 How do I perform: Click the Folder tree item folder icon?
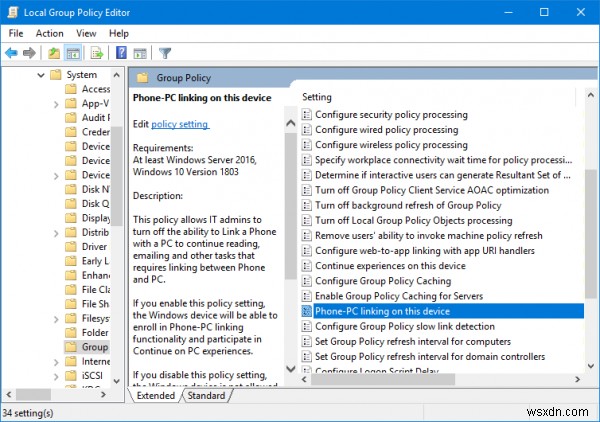71,332
